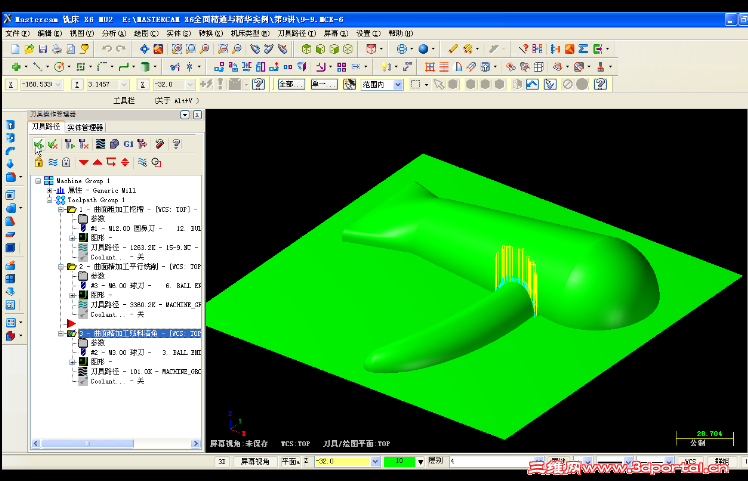Click the green system color swatch
The height and width of the screenshot is (481, 748).
click(399, 461)
